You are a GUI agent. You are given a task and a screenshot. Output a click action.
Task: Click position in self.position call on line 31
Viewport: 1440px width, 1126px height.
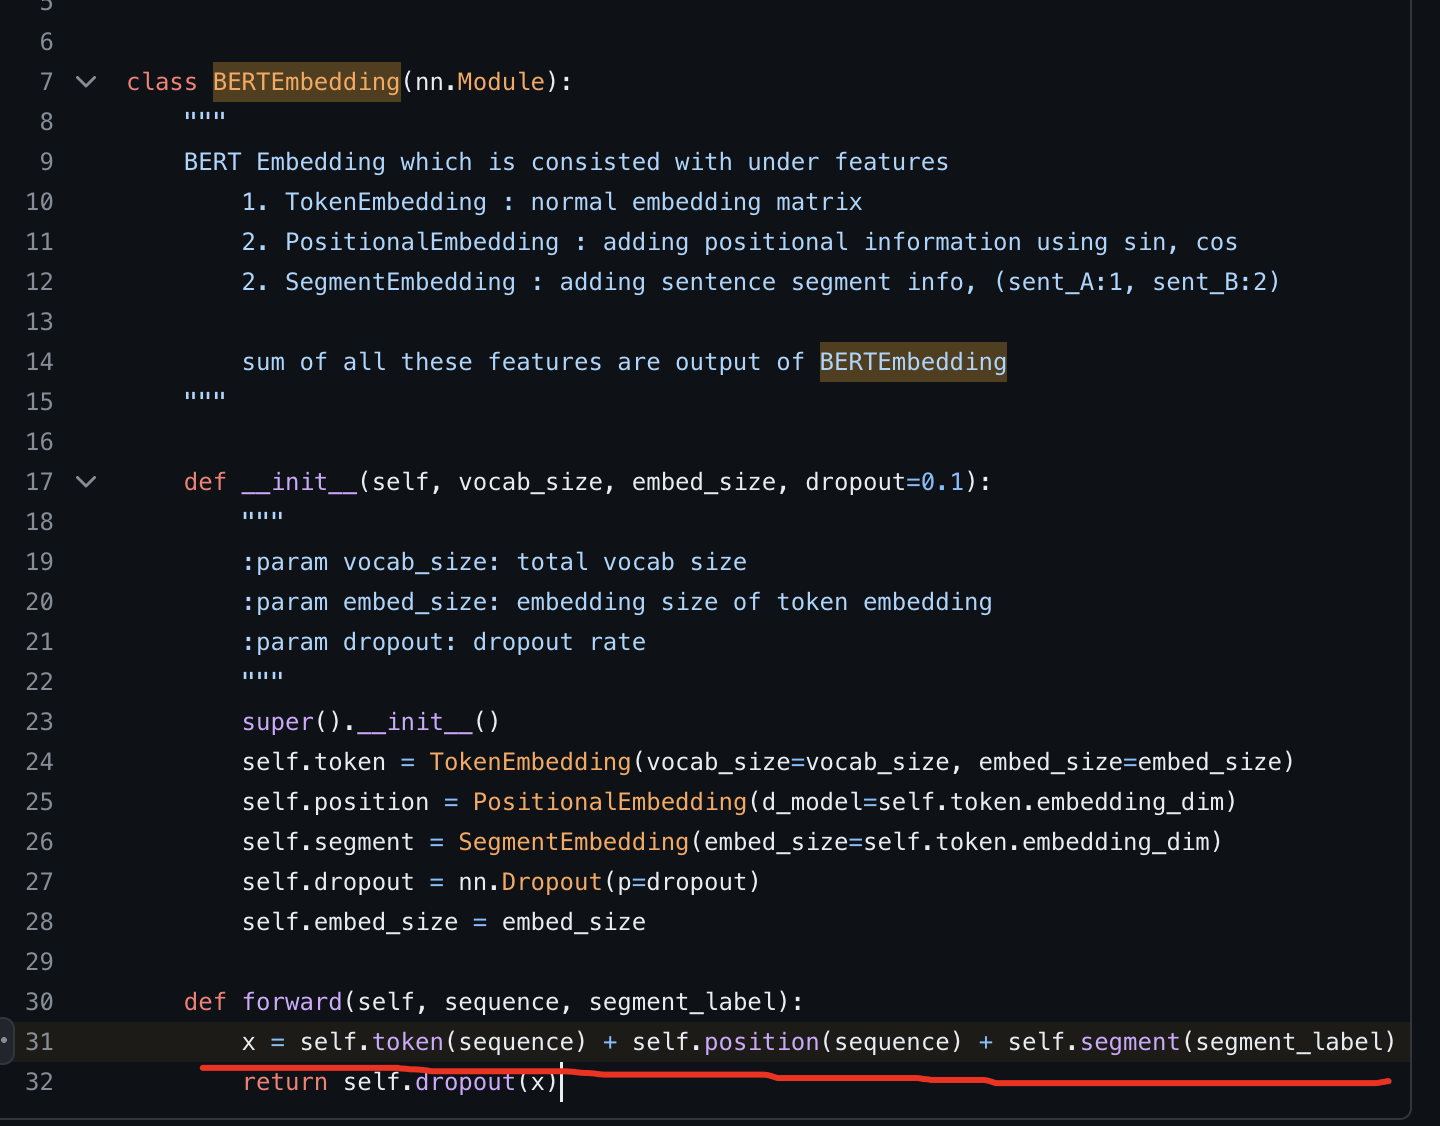[x=761, y=1042]
